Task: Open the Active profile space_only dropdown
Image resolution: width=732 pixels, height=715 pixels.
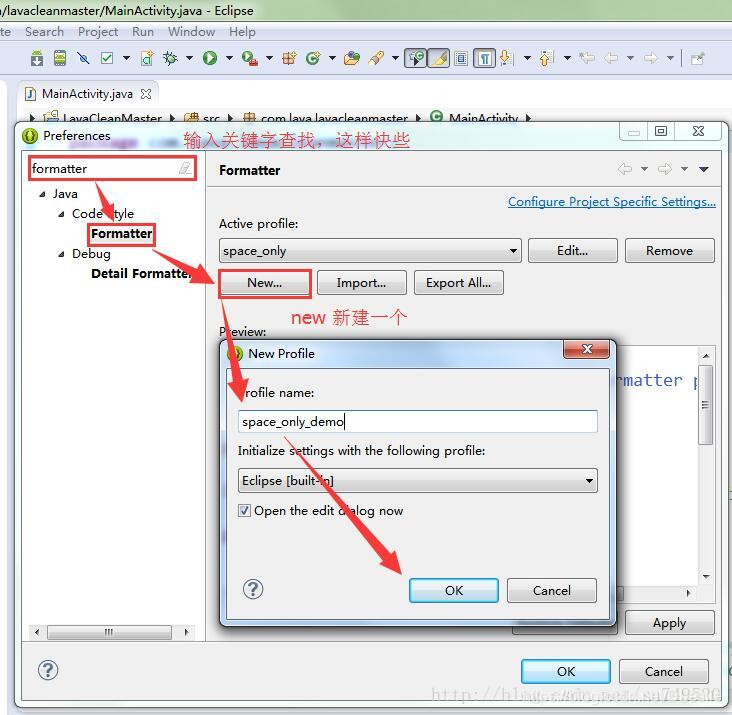Action: click(x=370, y=251)
